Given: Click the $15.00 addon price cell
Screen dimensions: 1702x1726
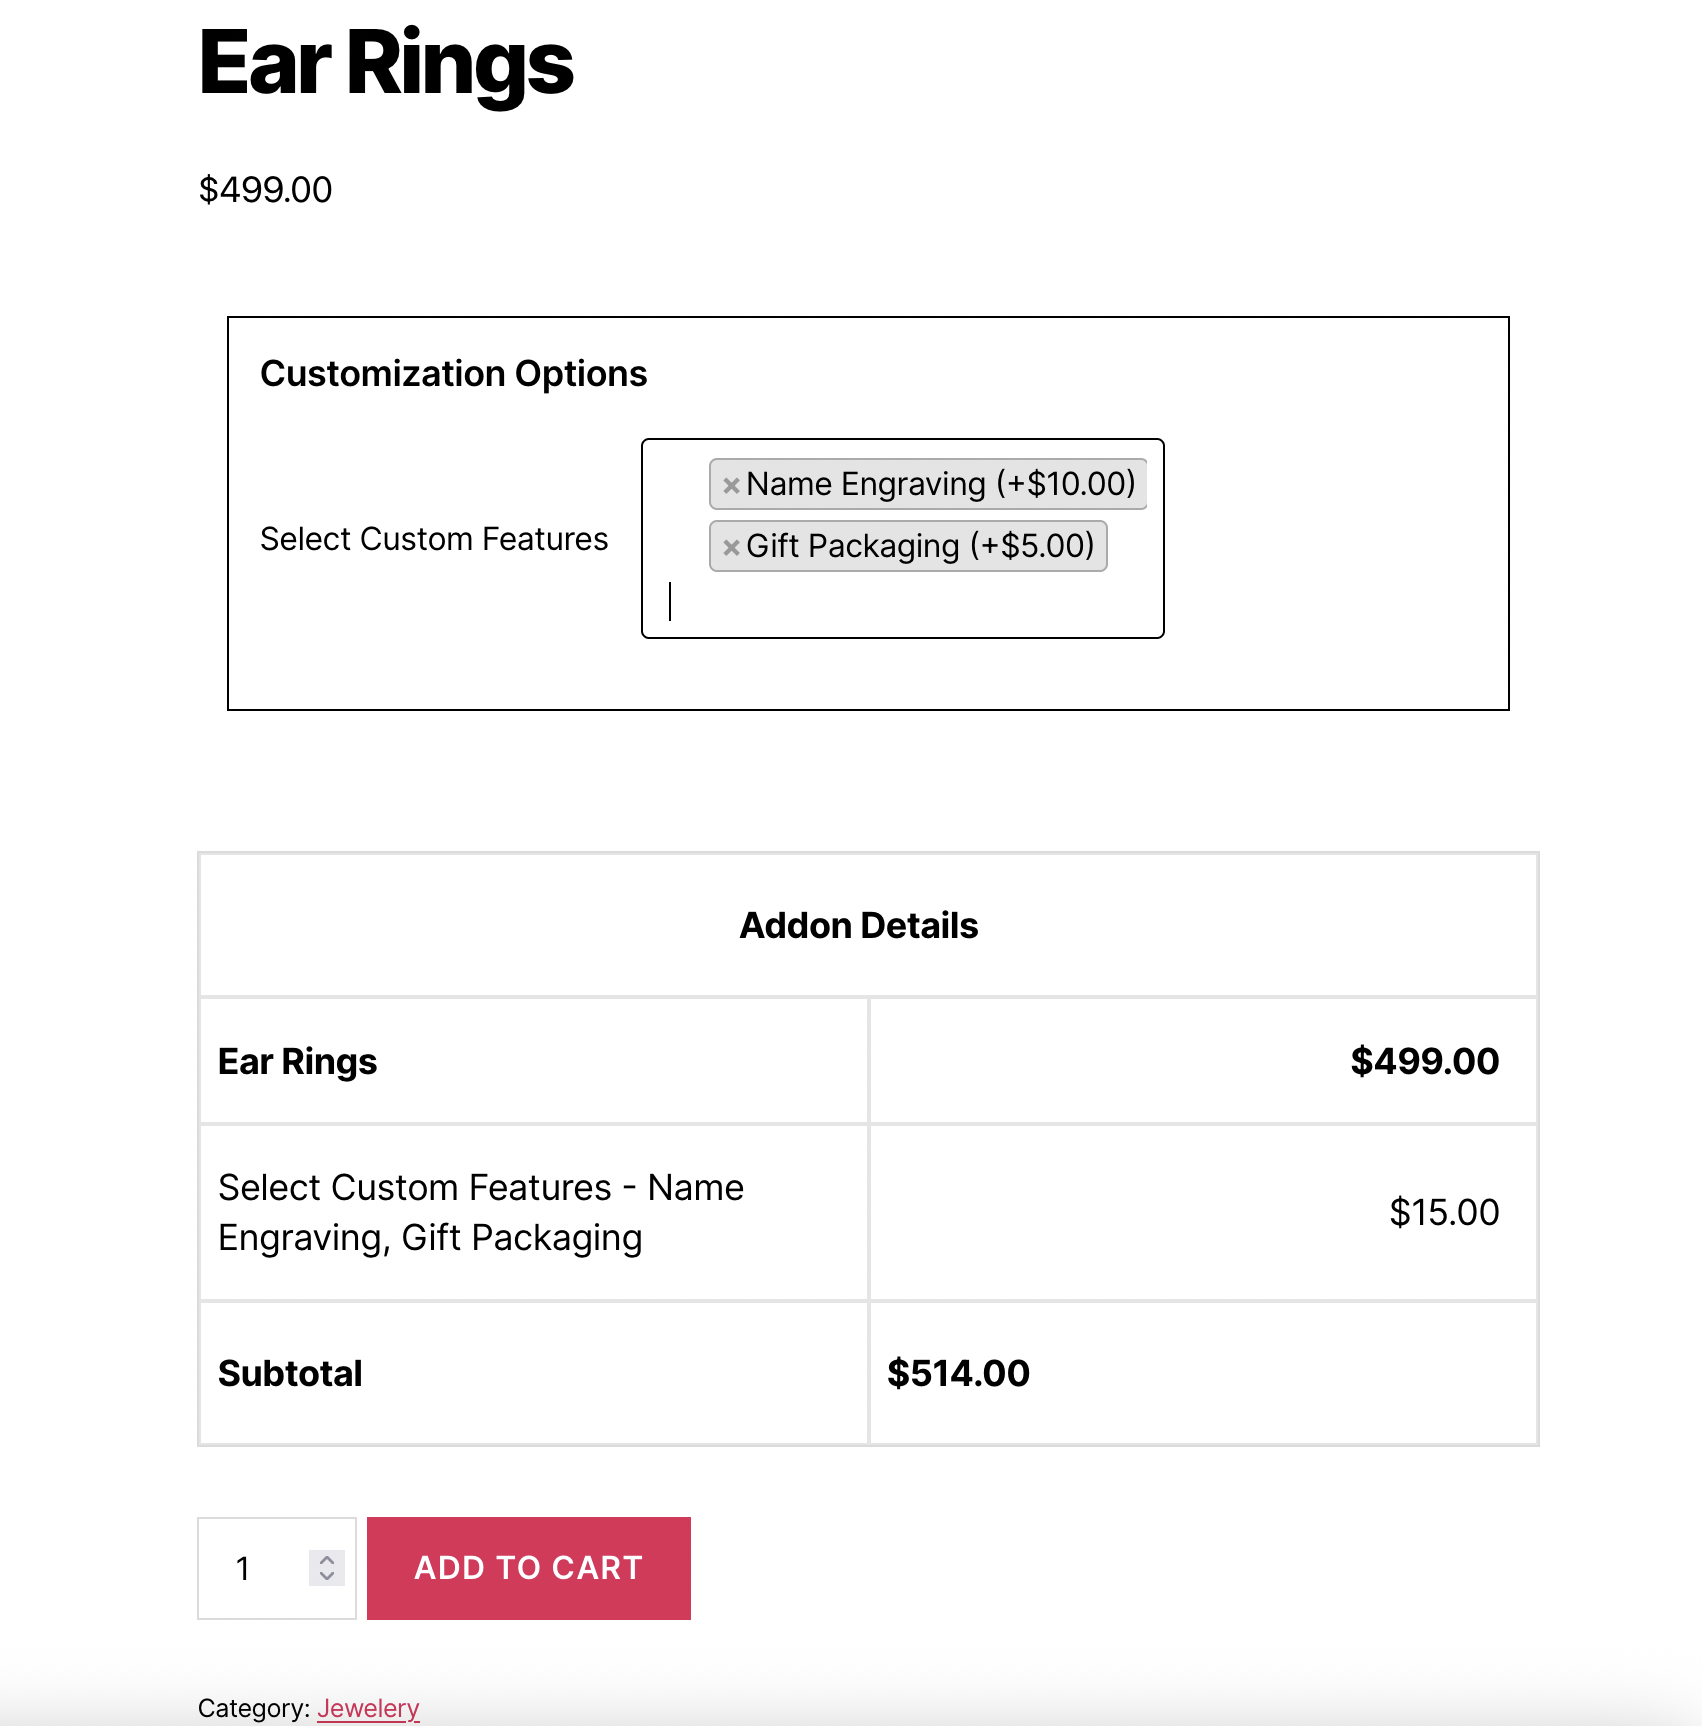Looking at the screenshot, I should click(x=1443, y=1213).
